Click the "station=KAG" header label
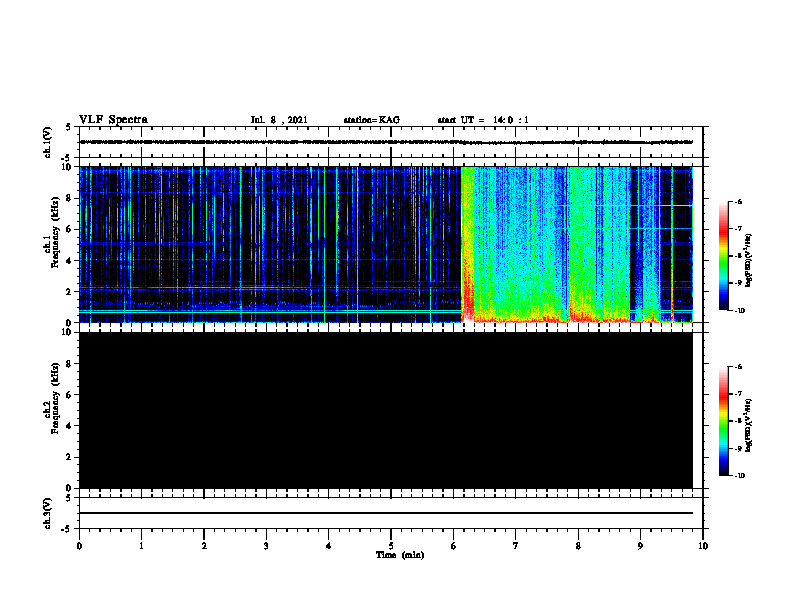The image size is (792, 612). [371, 120]
